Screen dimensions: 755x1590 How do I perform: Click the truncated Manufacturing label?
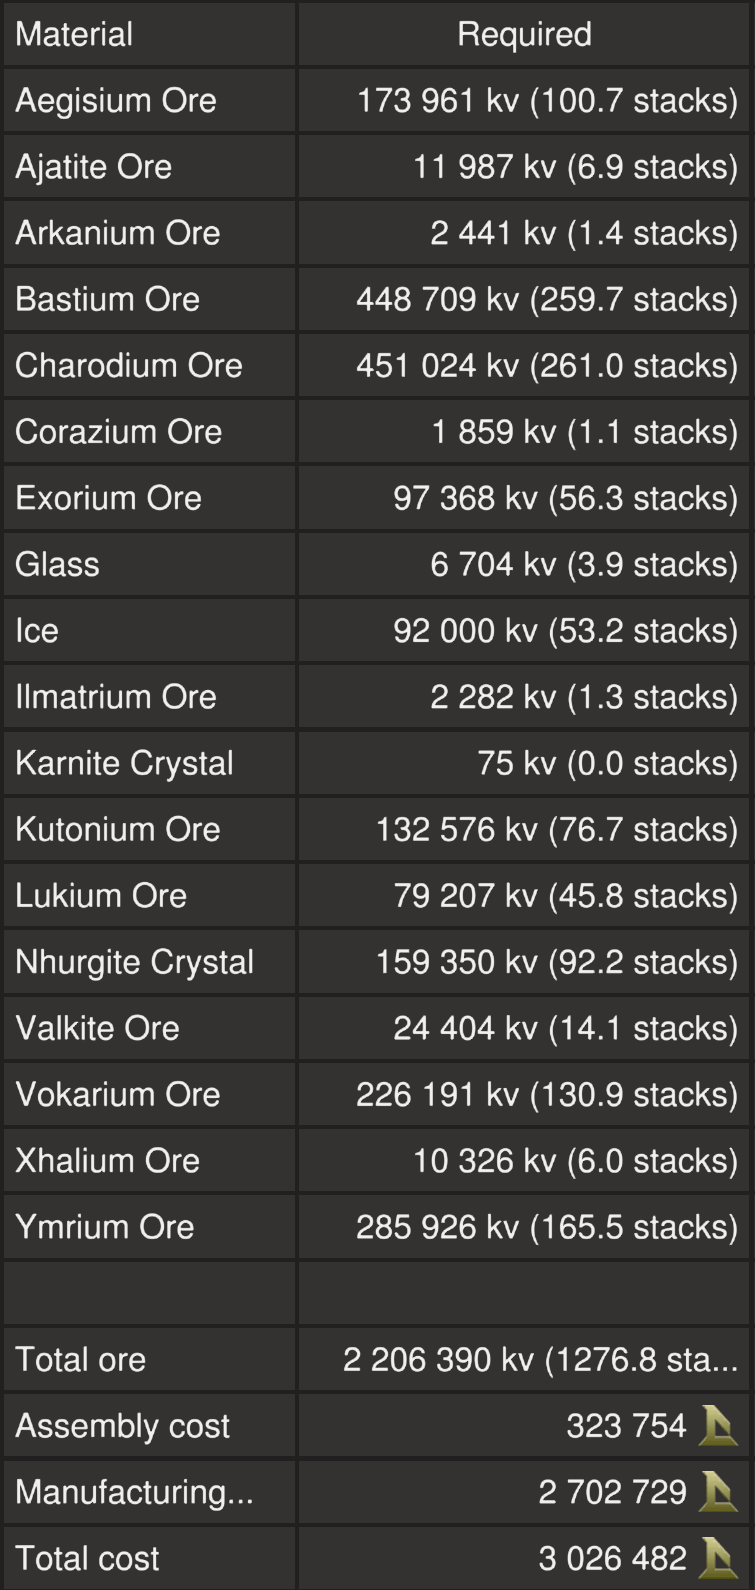point(134,1492)
